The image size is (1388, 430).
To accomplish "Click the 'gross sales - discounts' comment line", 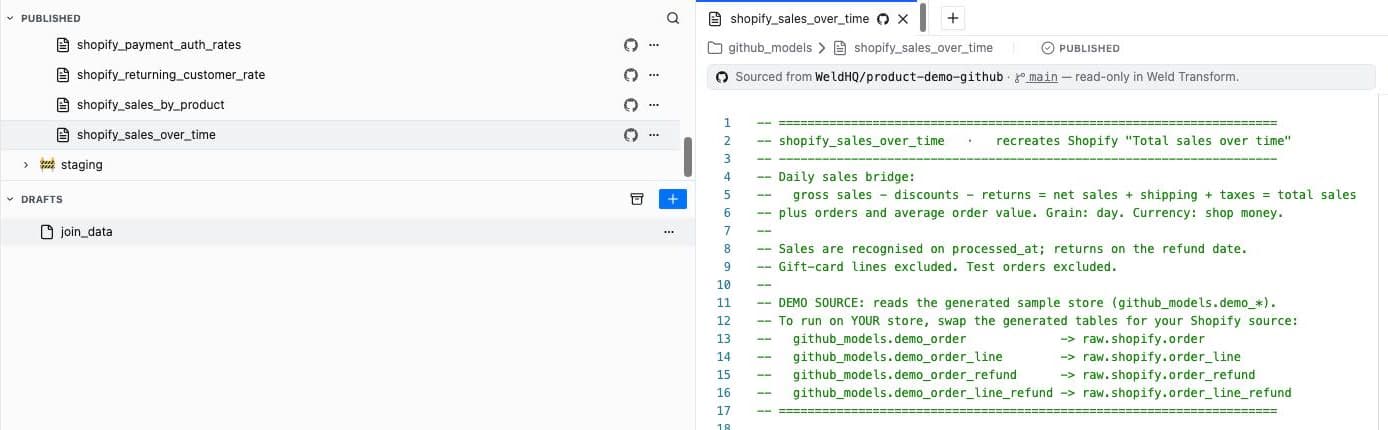I will coord(1057,195).
